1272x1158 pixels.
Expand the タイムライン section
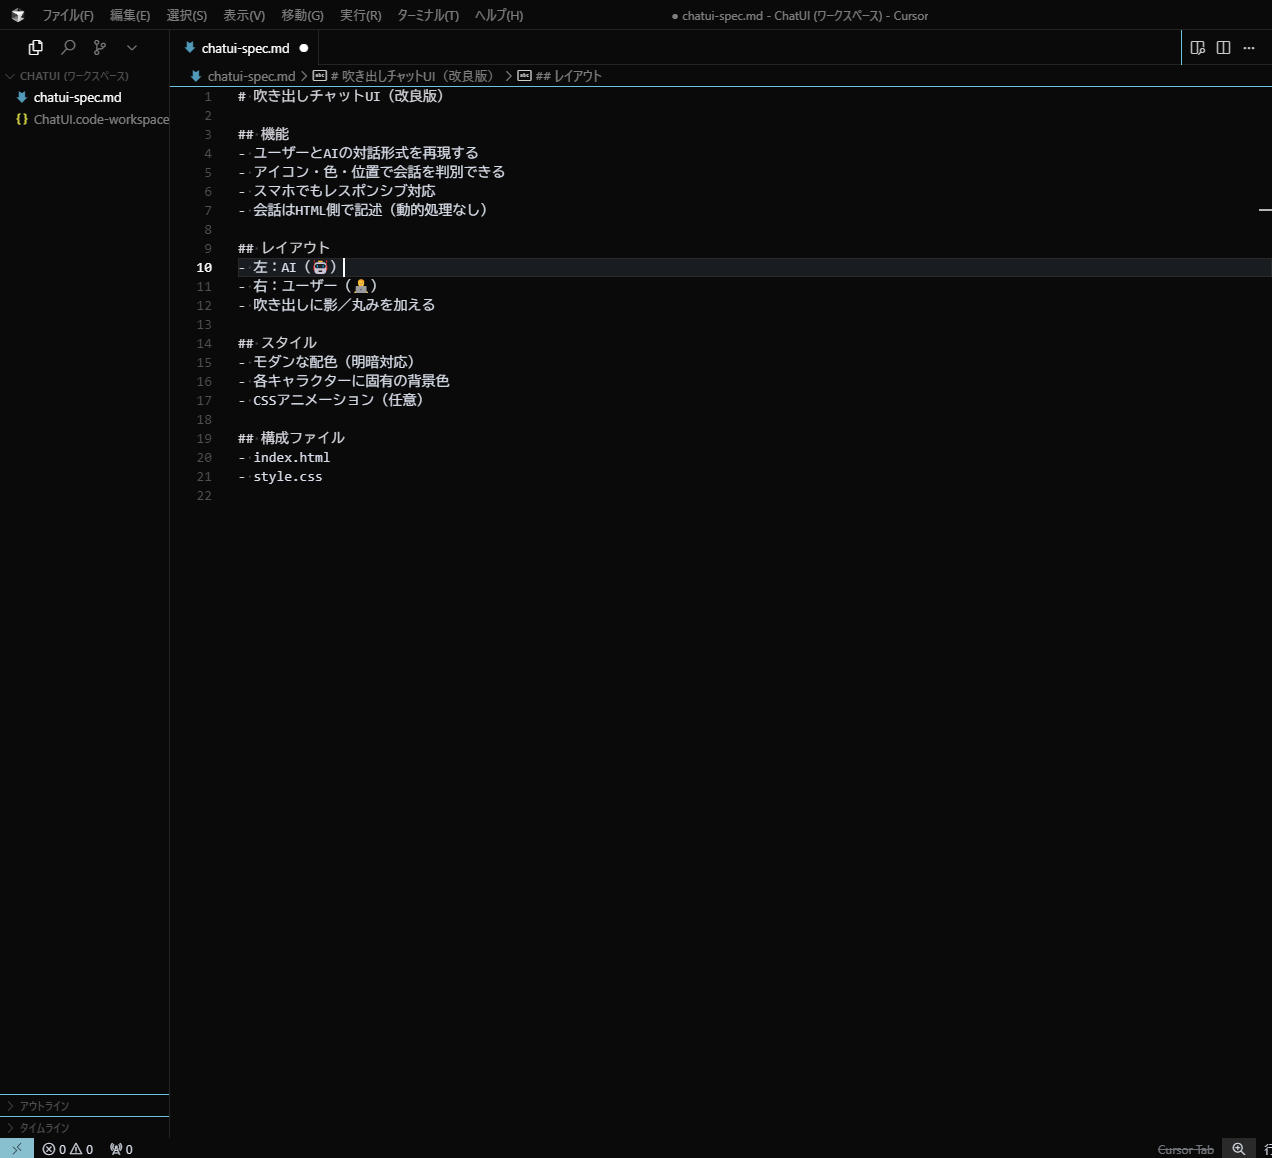(44, 1128)
